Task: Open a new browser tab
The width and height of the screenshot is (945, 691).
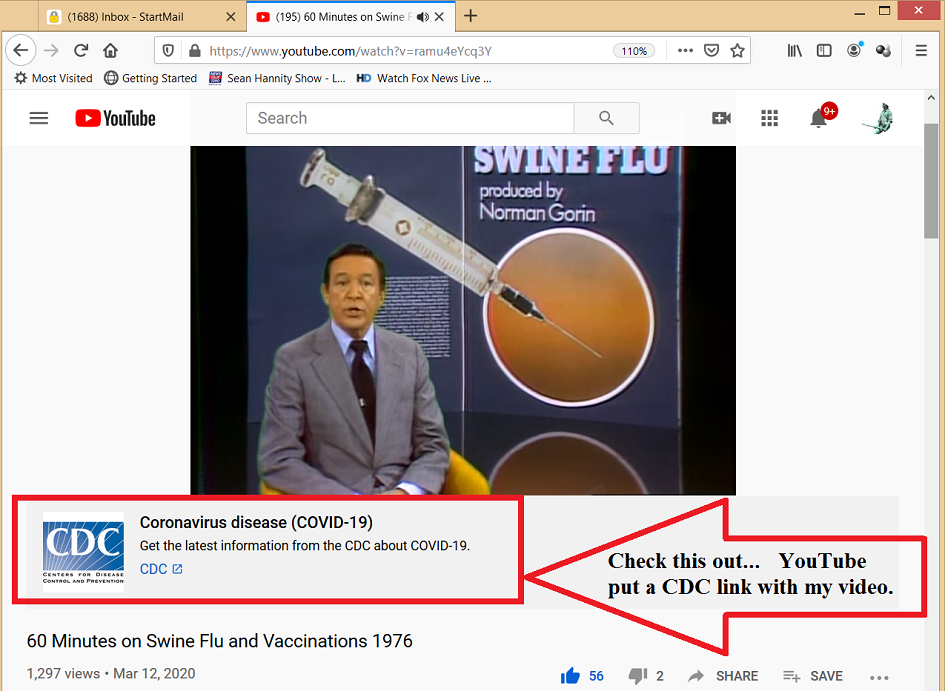Action: [471, 16]
